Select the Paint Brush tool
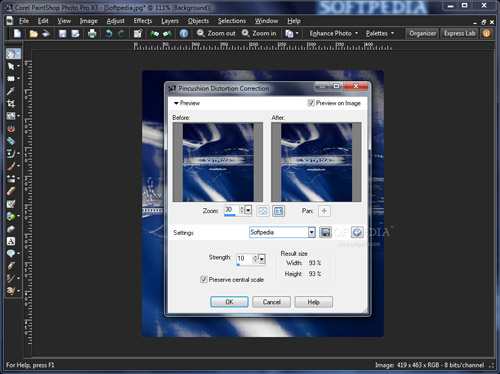Viewport: 500px width, 374px height. click(x=11, y=166)
